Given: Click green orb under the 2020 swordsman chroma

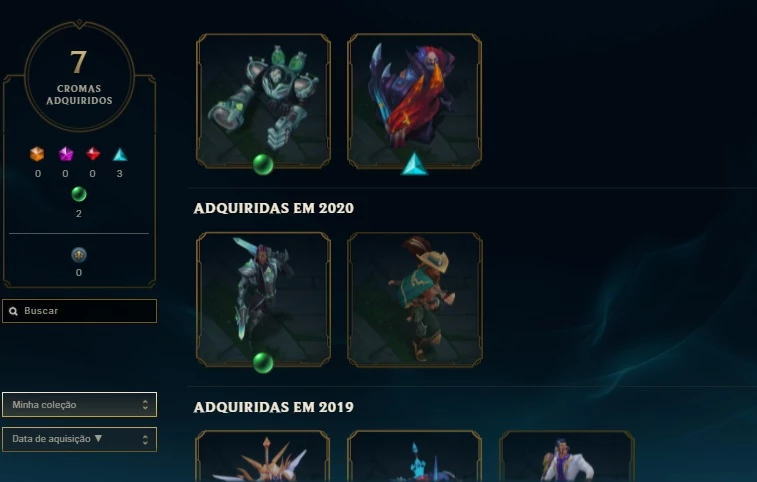Looking at the screenshot, I should [x=263, y=363].
